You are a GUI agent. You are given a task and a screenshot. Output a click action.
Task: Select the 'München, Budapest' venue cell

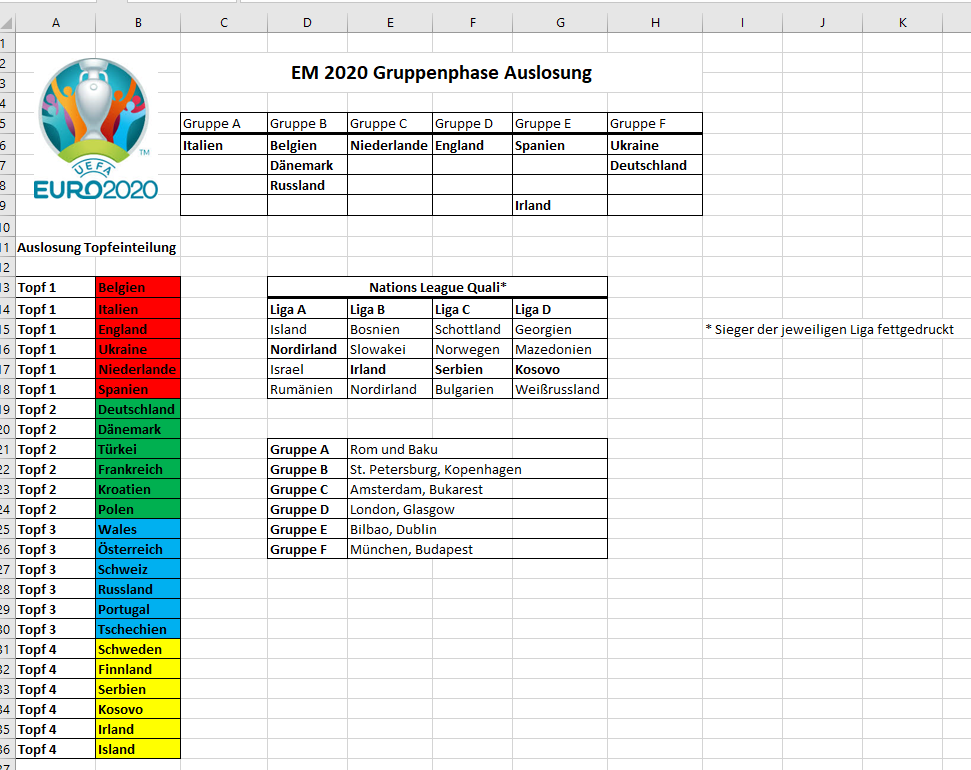coord(477,549)
